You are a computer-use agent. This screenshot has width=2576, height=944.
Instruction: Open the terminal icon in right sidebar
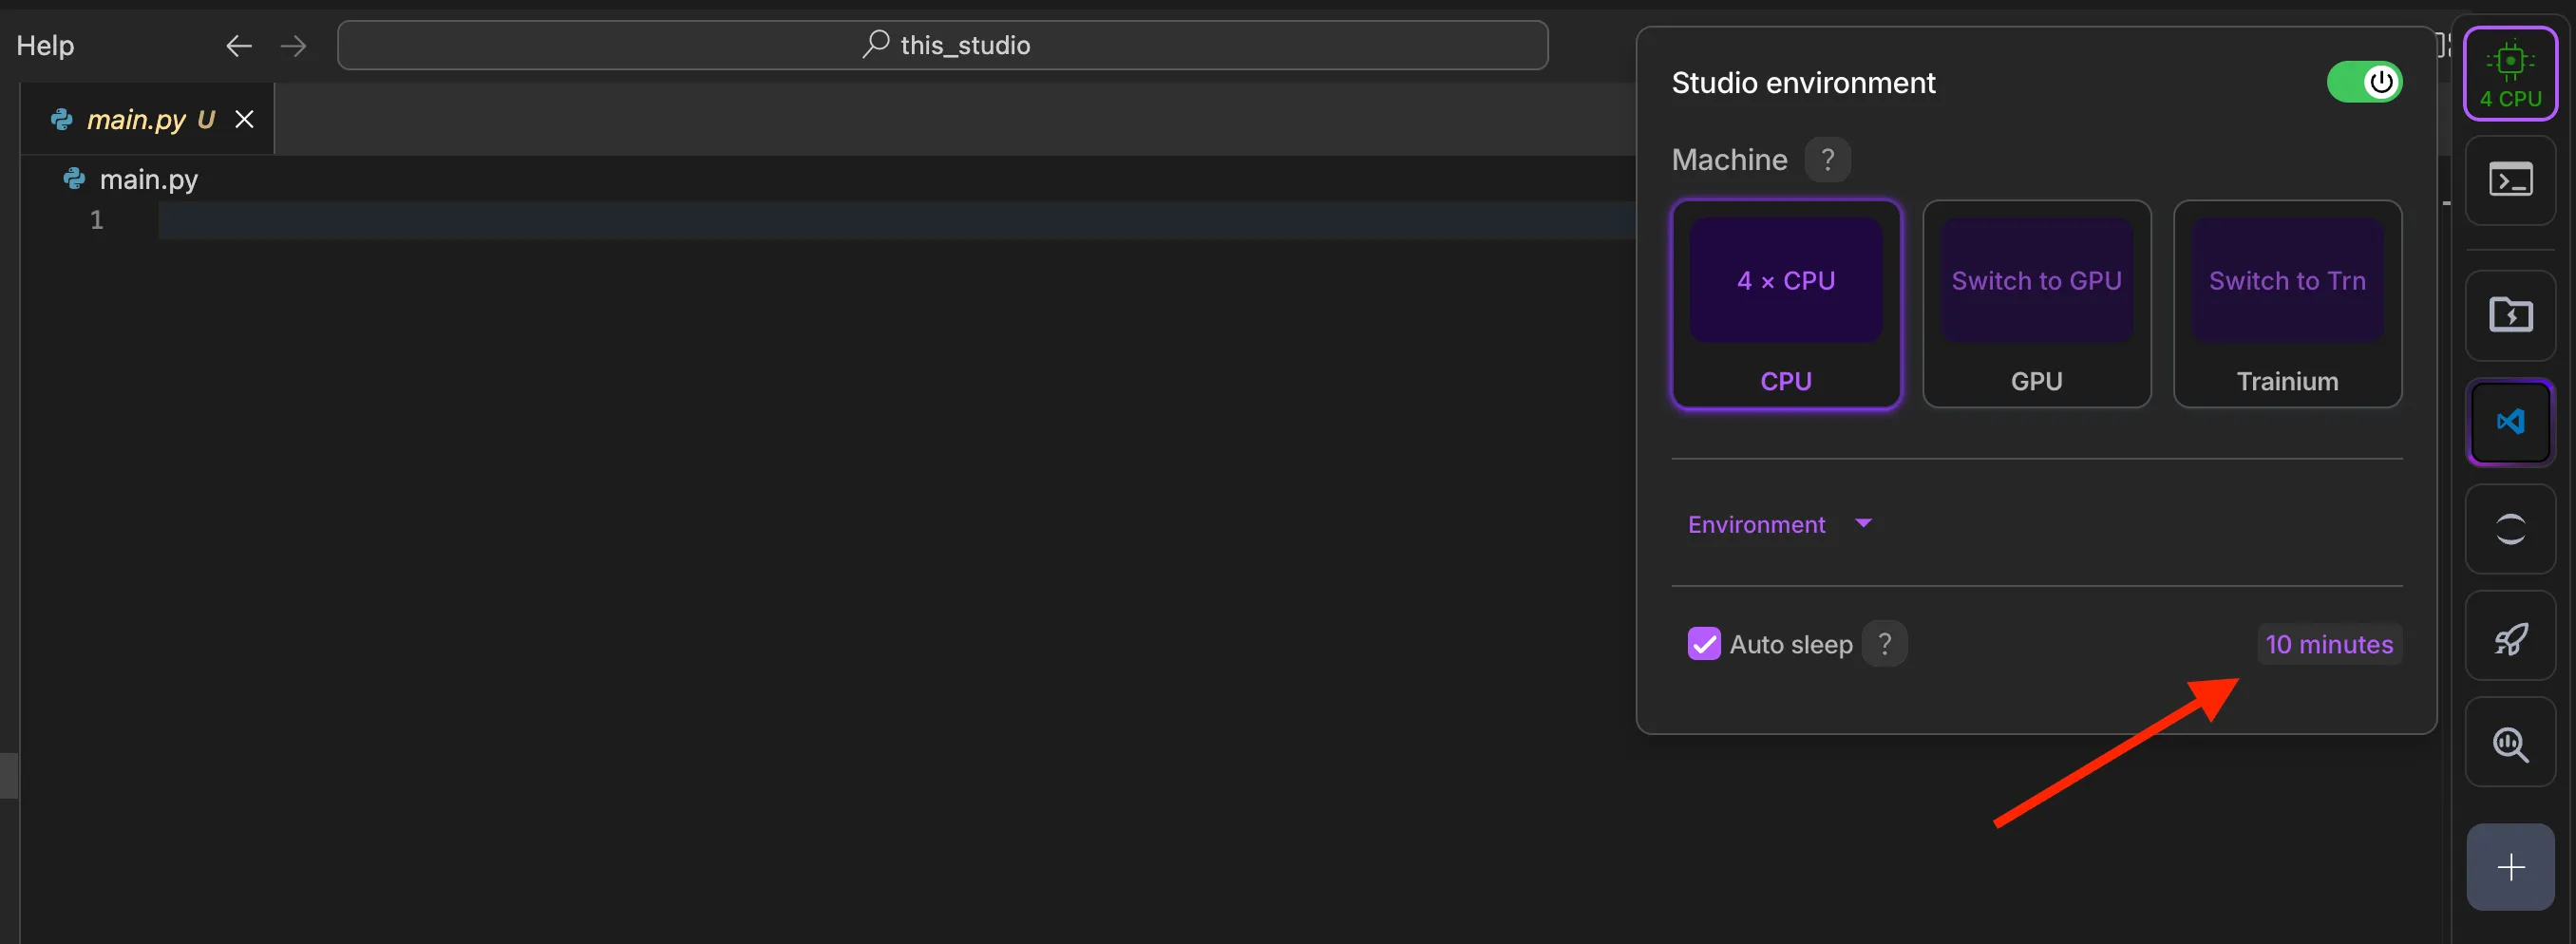(2510, 180)
